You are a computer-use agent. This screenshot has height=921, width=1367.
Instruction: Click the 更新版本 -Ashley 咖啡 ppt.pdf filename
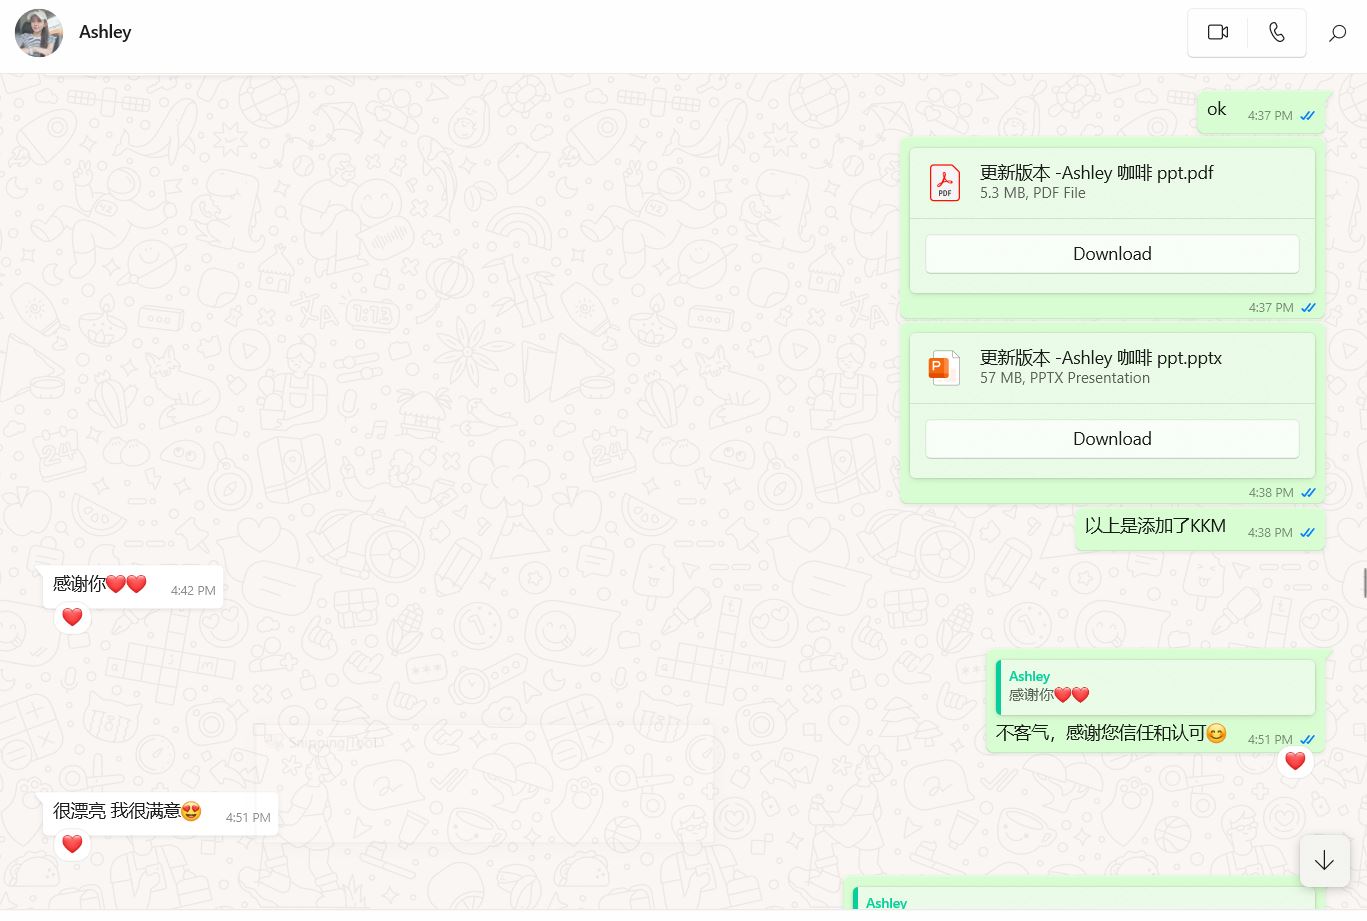click(x=1096, y=173)
